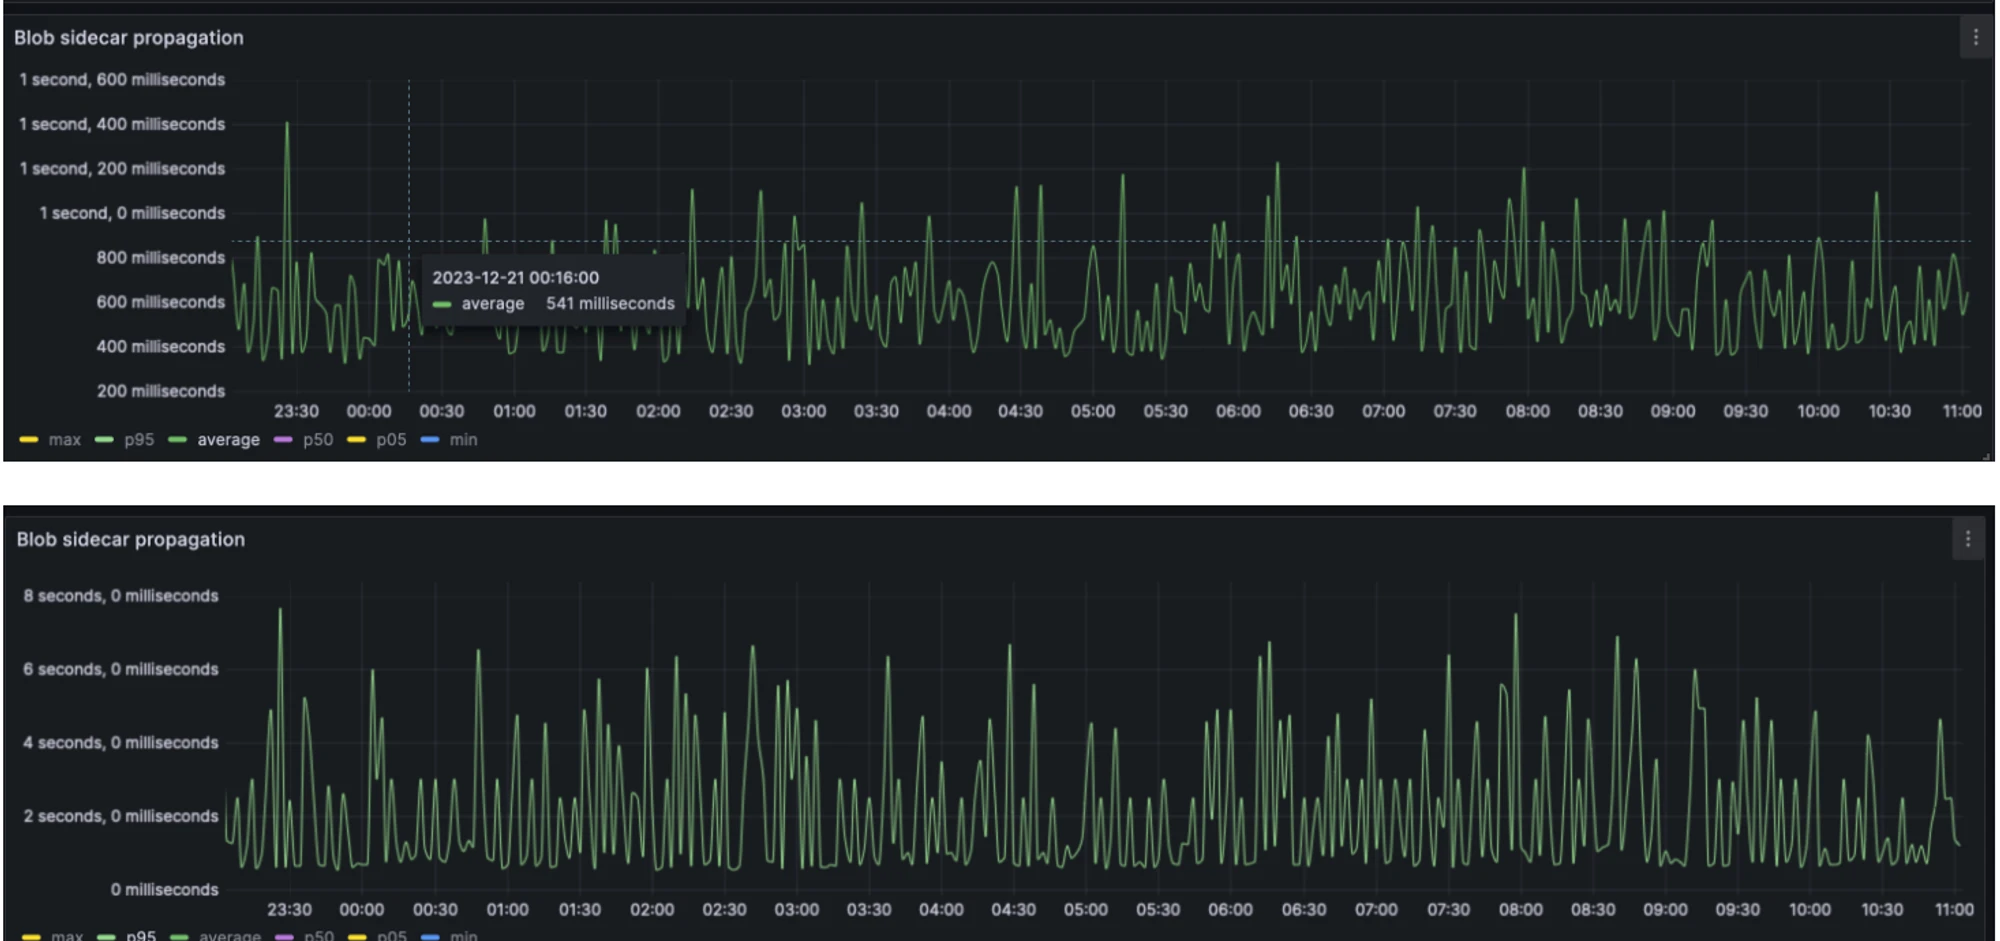Open the lower panel's three-dot menu

1967,539
